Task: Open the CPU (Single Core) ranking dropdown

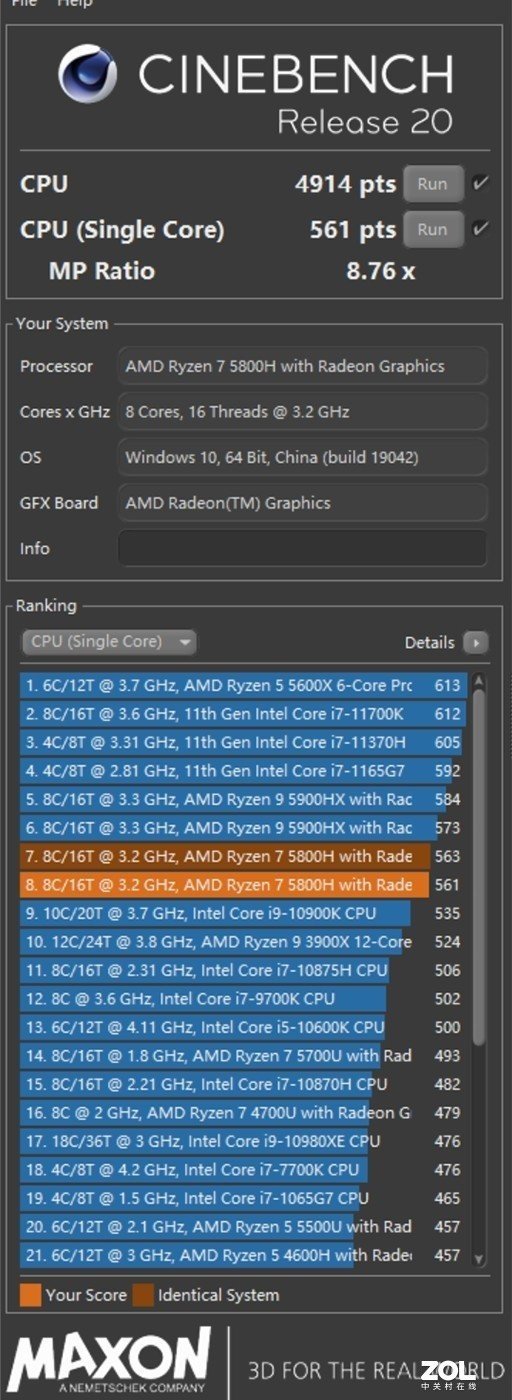Action: [109, 642]
